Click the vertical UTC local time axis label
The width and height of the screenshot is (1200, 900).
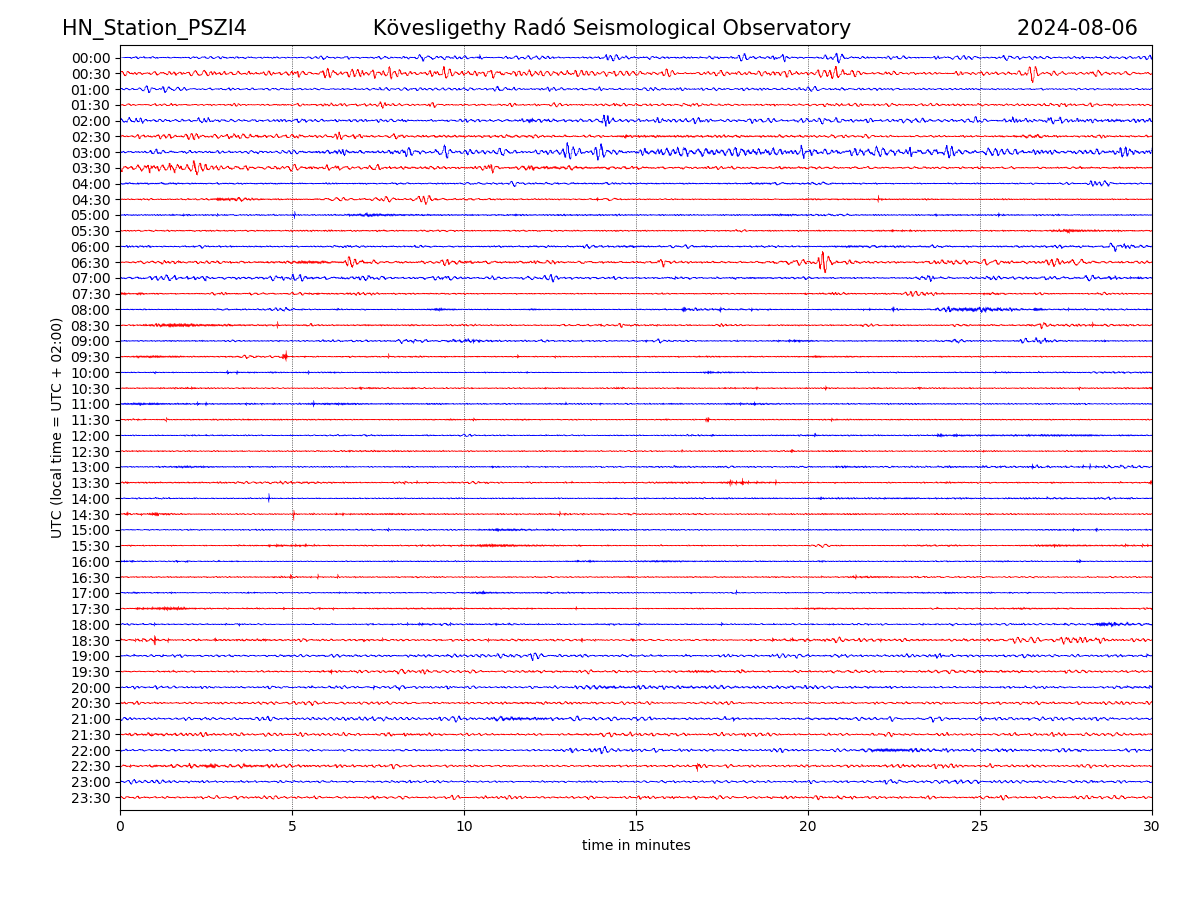pos(58,427)
